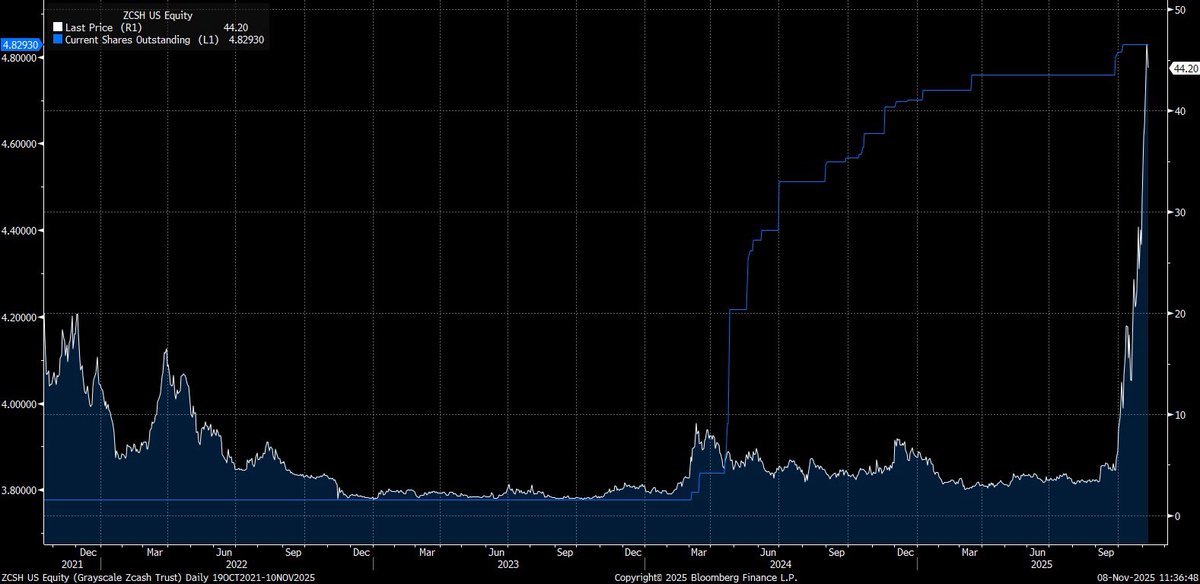
Task: Click the 0 right axis label
Action: (1178, 516)
